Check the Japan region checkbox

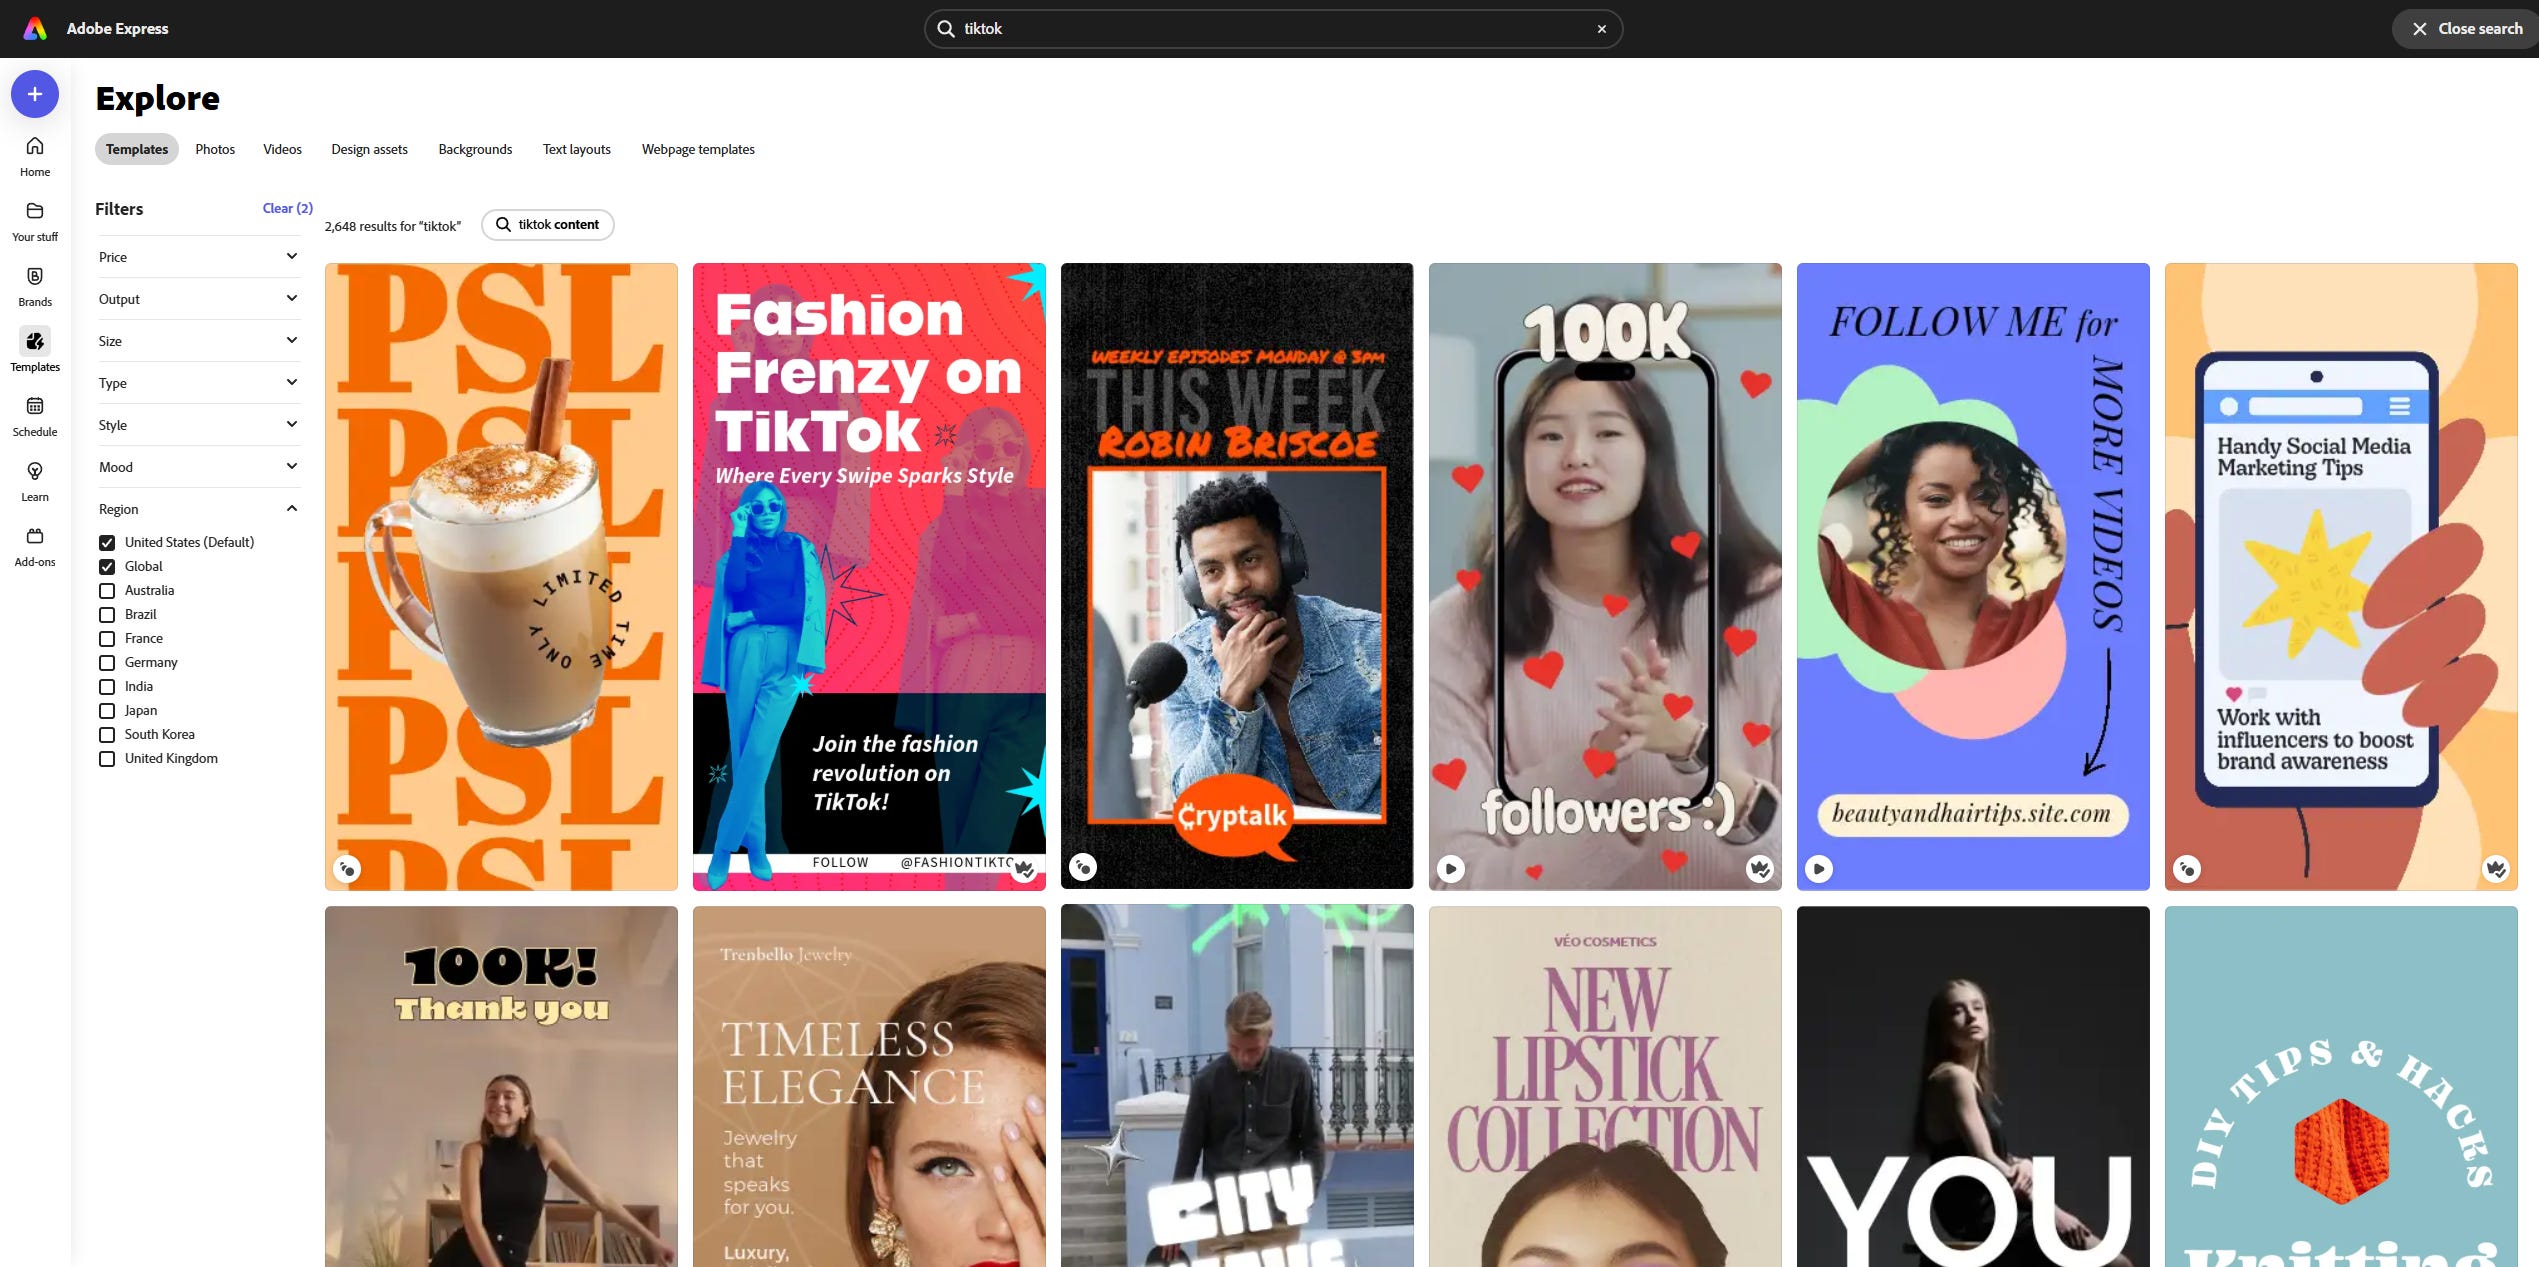click(x=107, y=710)
